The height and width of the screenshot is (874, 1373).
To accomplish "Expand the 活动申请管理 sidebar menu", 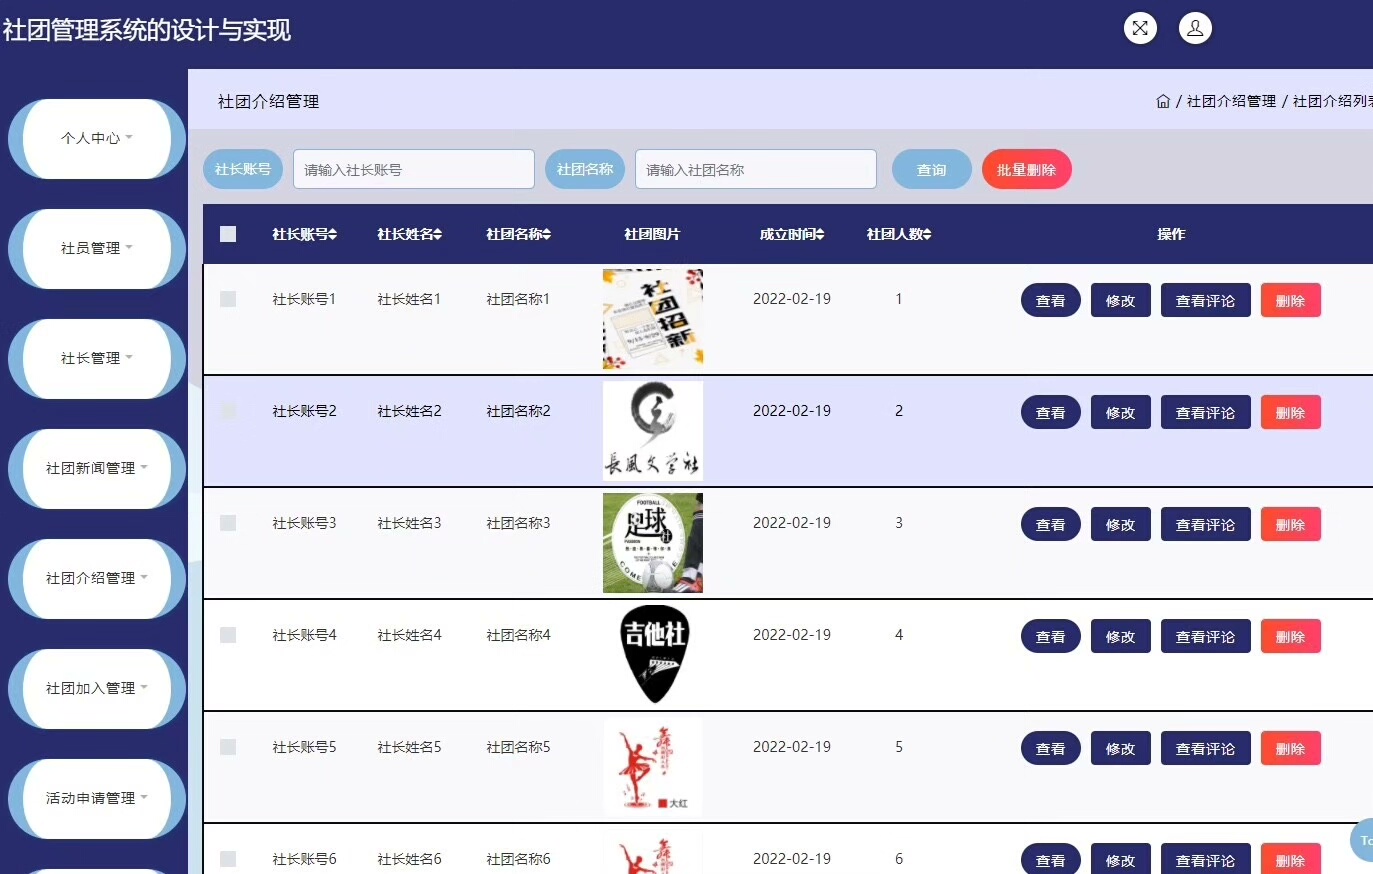I will pyautogui.click(x=97, y=799).
